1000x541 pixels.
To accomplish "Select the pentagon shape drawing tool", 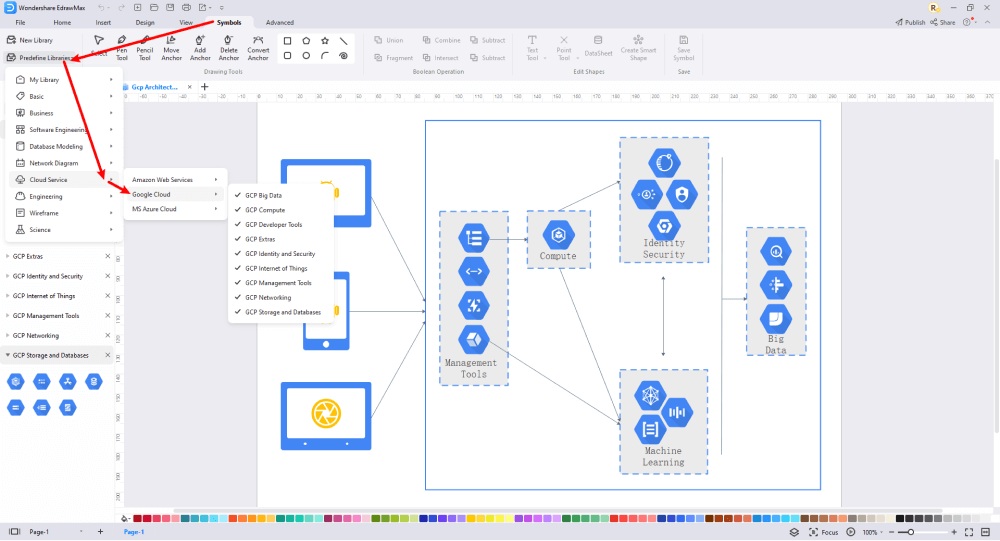I will click(306, 40).
